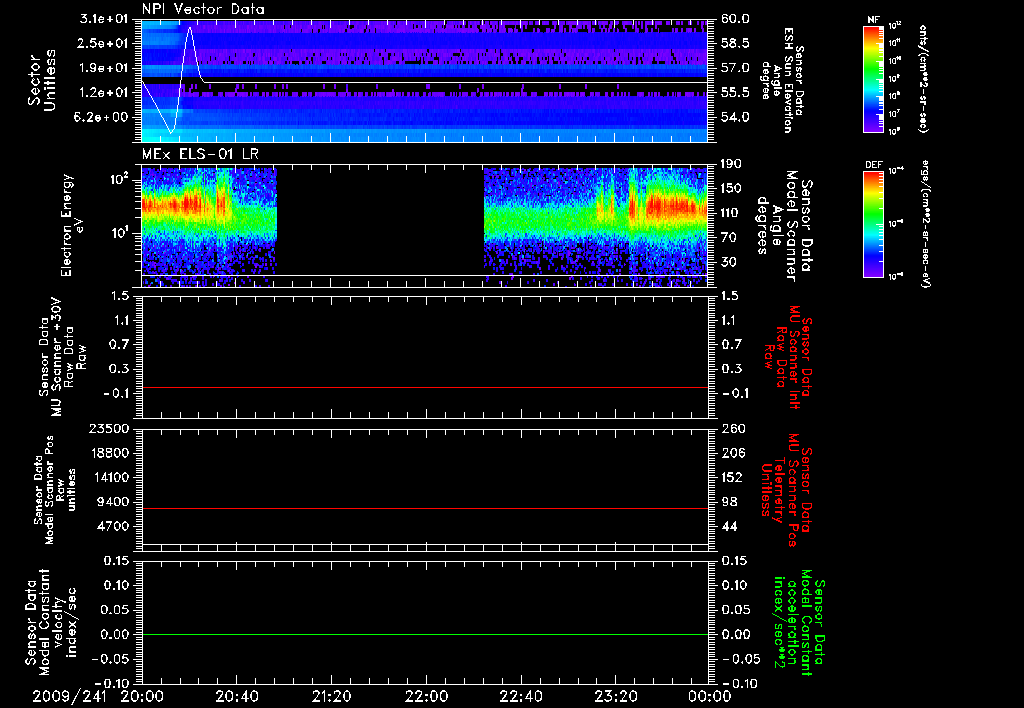Click the green constant velocity line
Viewport: 1024px width, 708px height.
coord(424,634)
